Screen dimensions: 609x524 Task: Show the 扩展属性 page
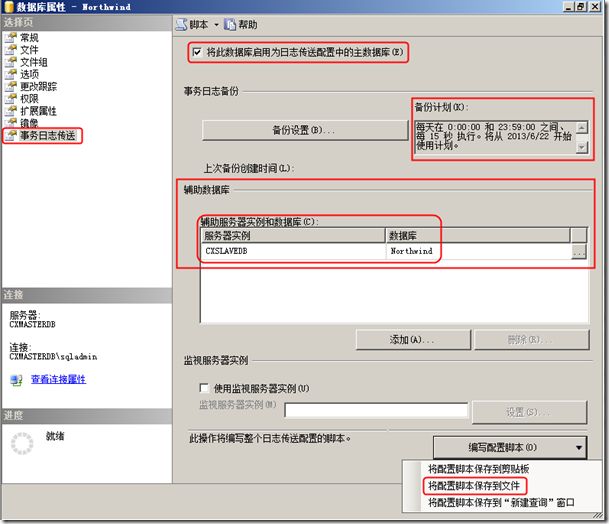[38, 111]
